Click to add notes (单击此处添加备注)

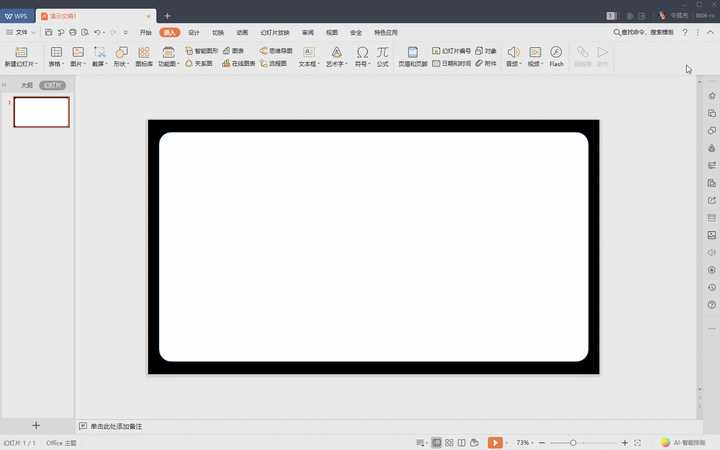point(116,427)
